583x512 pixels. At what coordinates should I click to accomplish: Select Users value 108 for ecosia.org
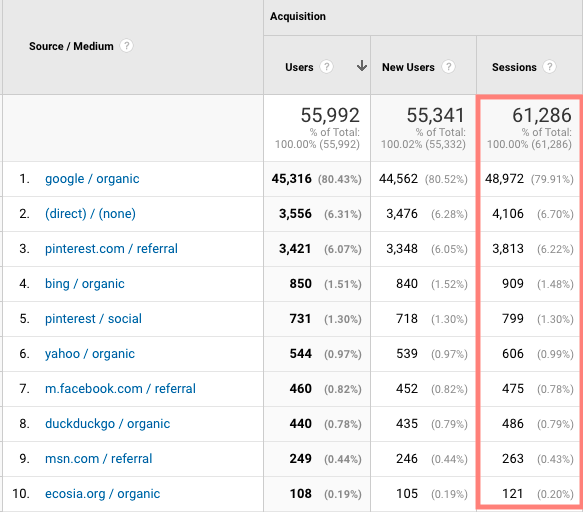click(301, 494)
